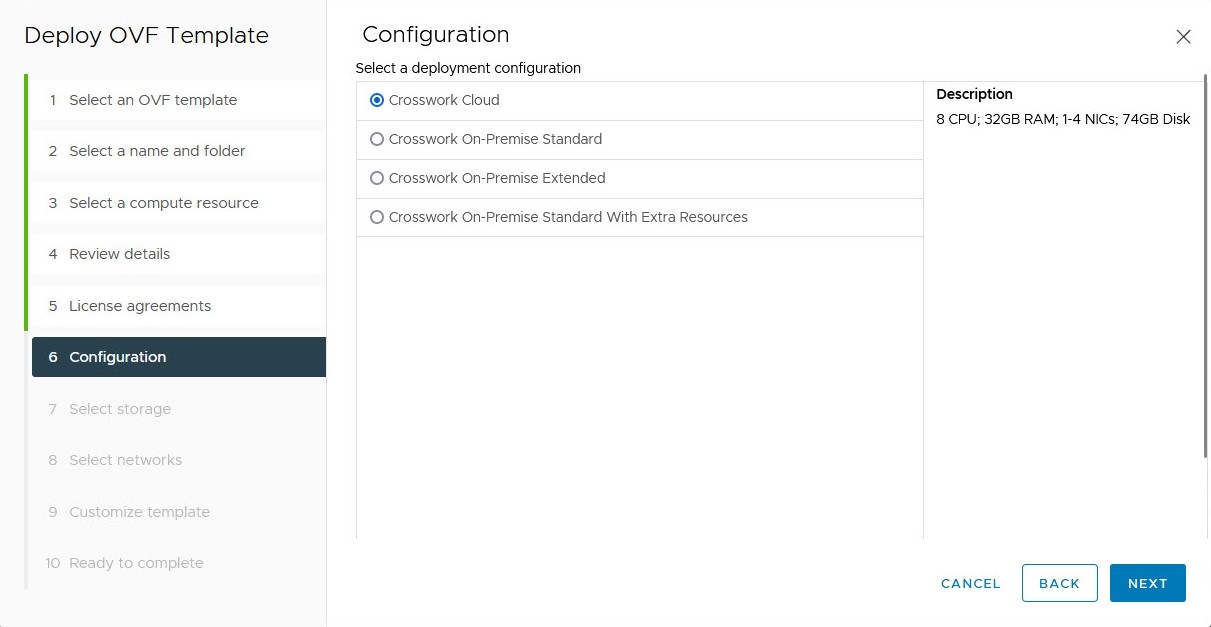Click step 10 Ready to complete
The height and width of the screenshot is (627, 1211).
pyautogui.click(x=179, y=563)
